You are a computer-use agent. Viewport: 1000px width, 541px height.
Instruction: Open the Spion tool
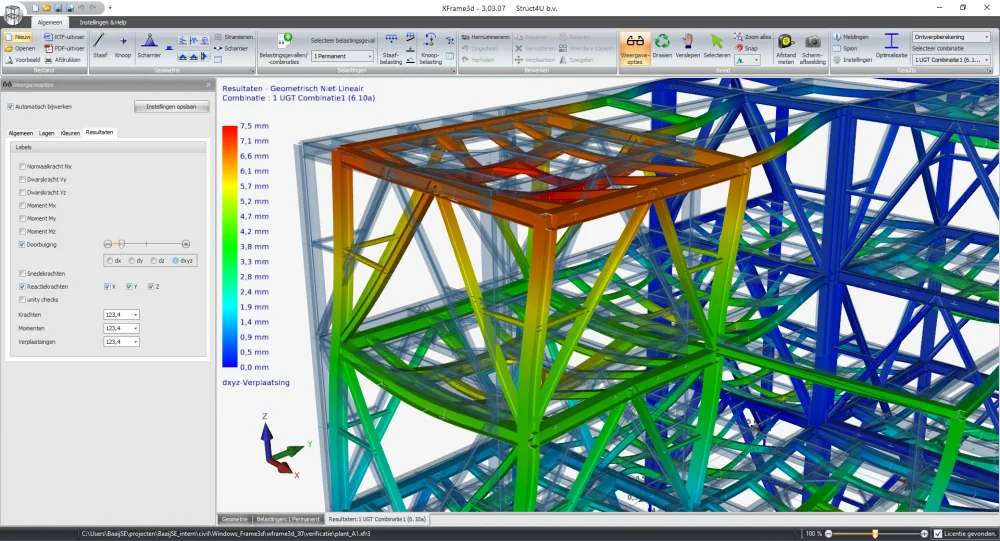pyautogui.click(x=845, y=48)
